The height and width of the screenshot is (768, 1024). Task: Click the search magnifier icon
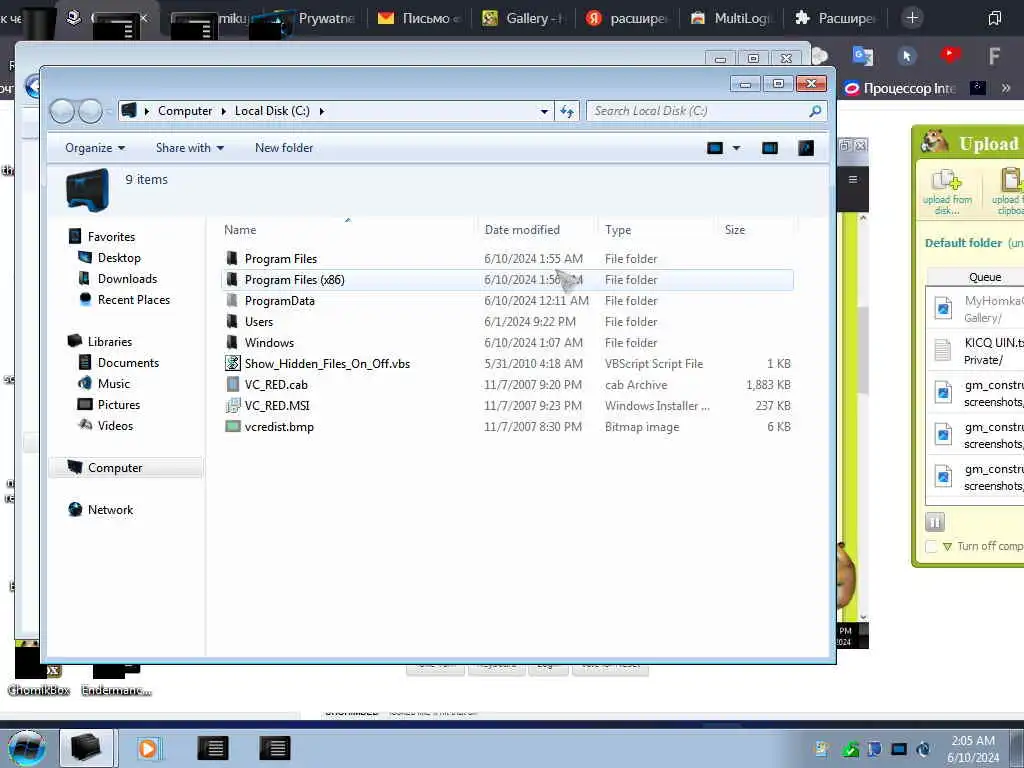click(815, 111)
